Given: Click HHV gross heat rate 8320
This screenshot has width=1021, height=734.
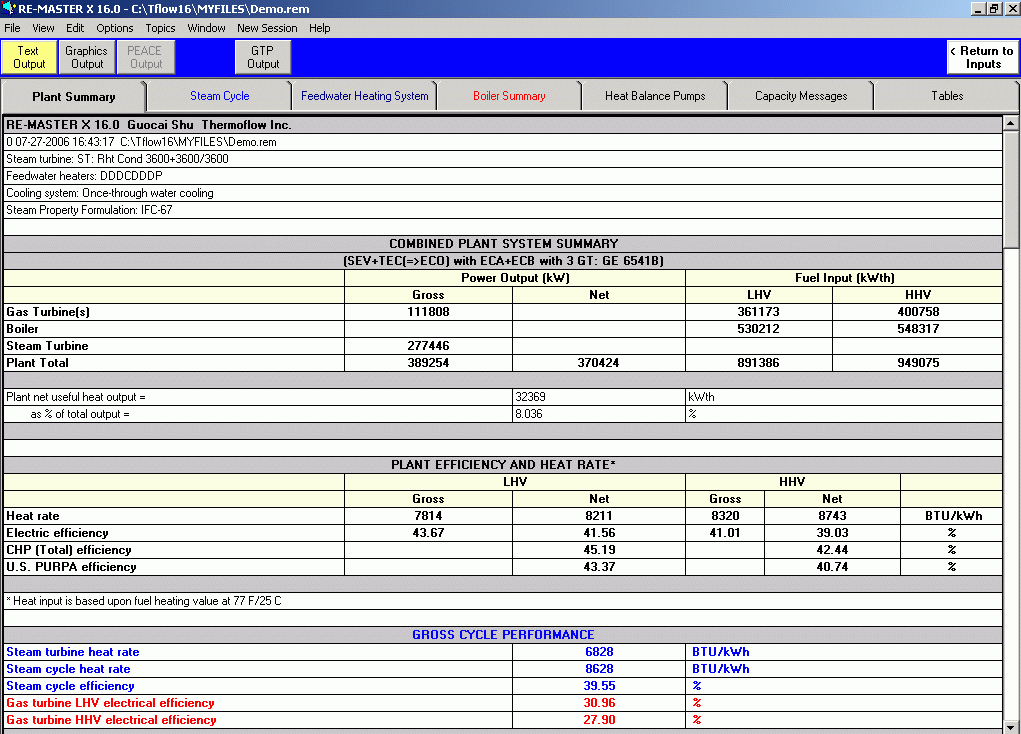Looking at the screenshot, I should point(725,516).
